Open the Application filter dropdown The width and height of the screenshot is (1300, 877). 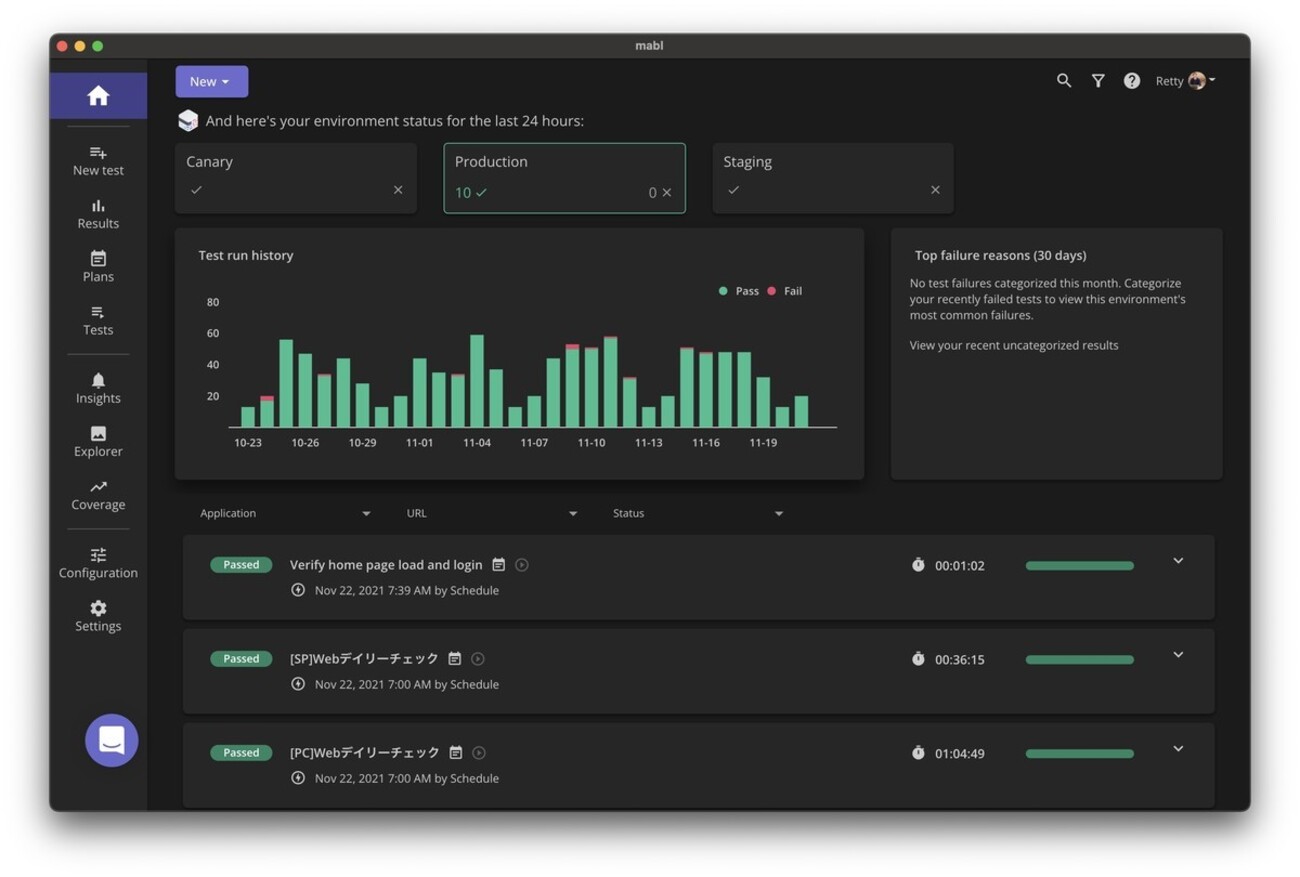point(285,513)
